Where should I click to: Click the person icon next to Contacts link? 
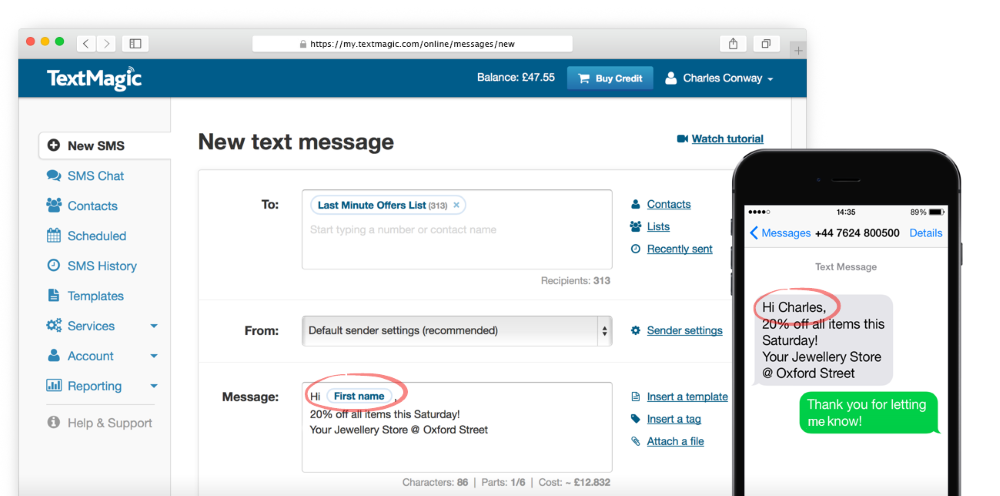click(635, 204)
